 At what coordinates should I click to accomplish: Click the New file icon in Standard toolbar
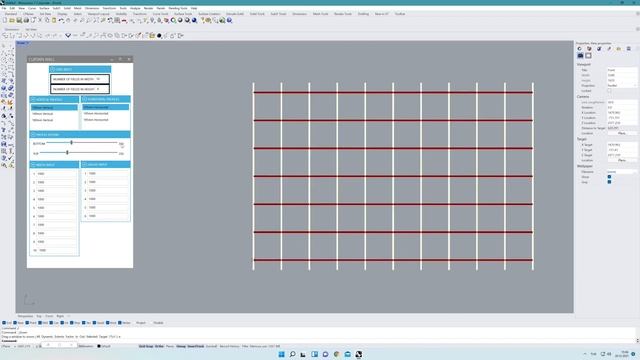point(4,20)
